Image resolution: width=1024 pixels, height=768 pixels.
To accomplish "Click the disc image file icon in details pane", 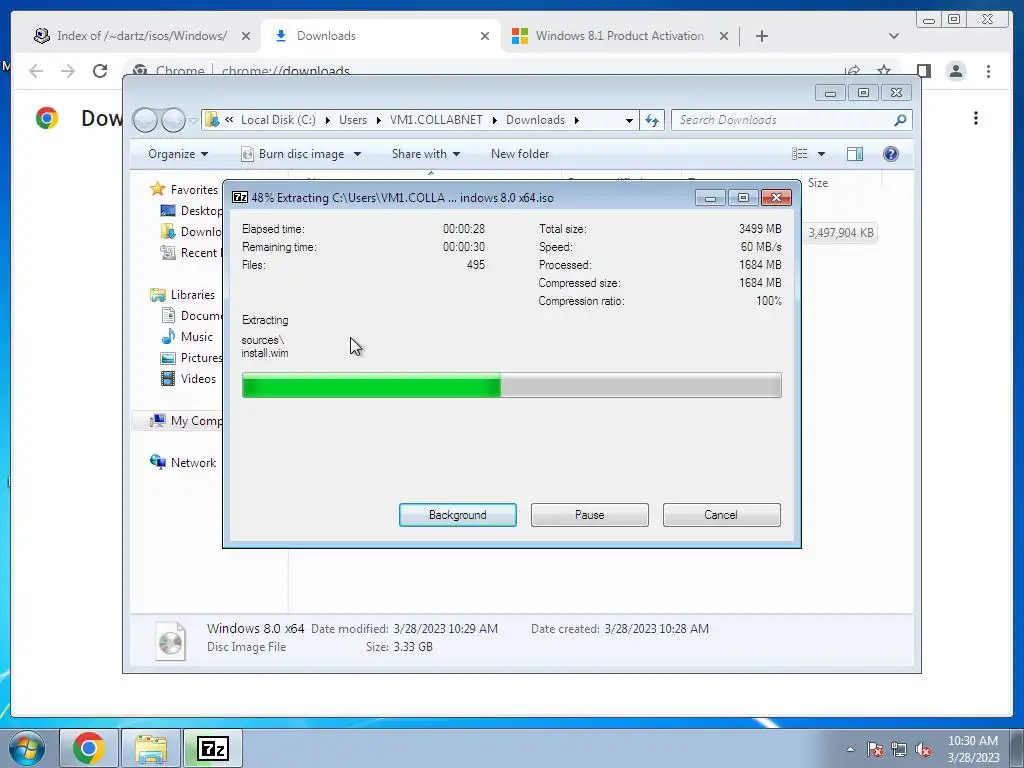I will click(170, 641).
